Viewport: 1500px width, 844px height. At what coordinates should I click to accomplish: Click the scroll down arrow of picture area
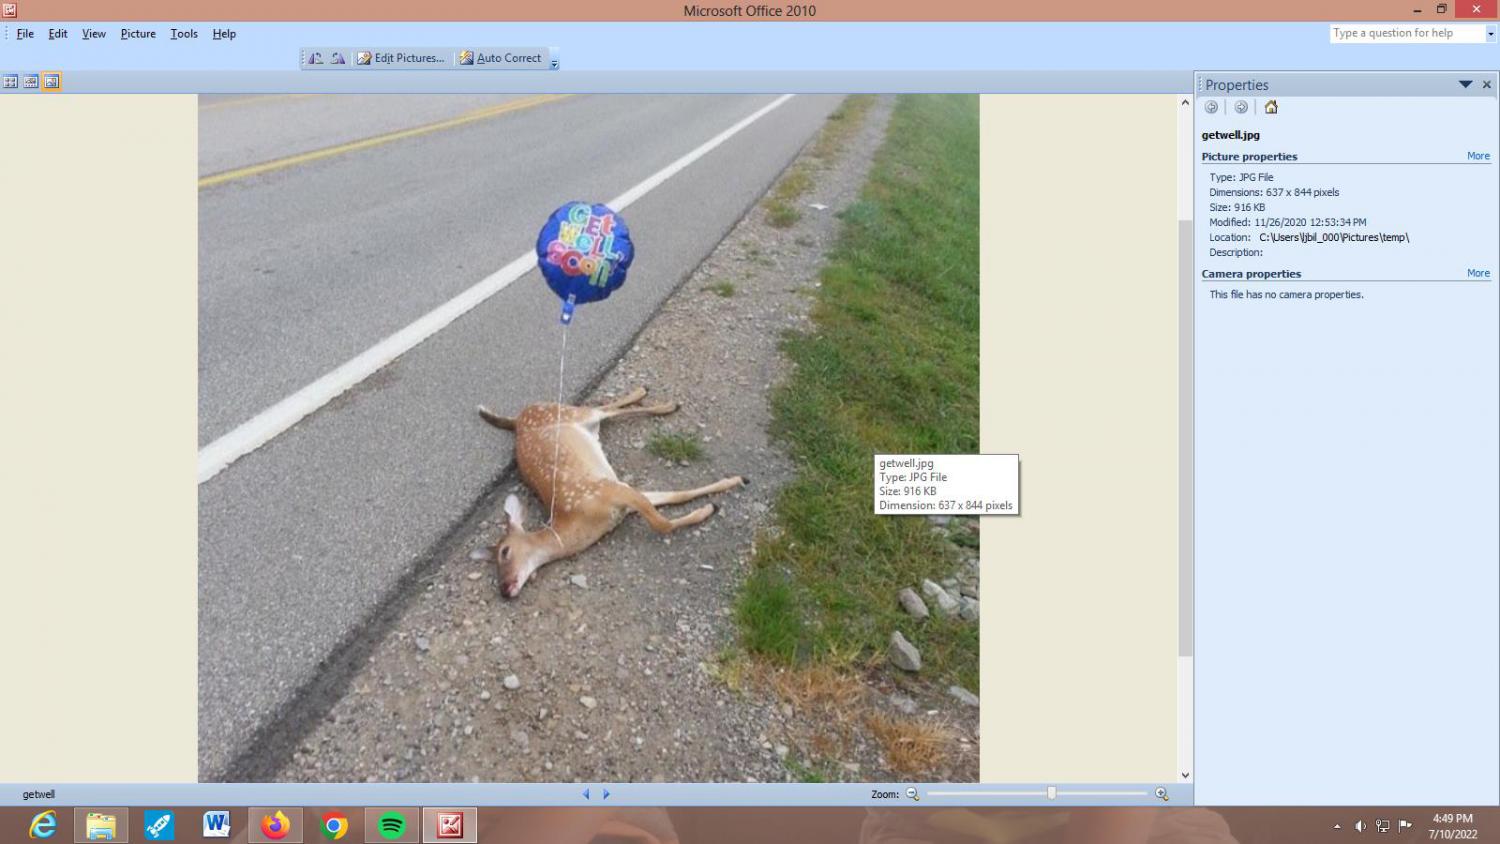click(1185, 775)
